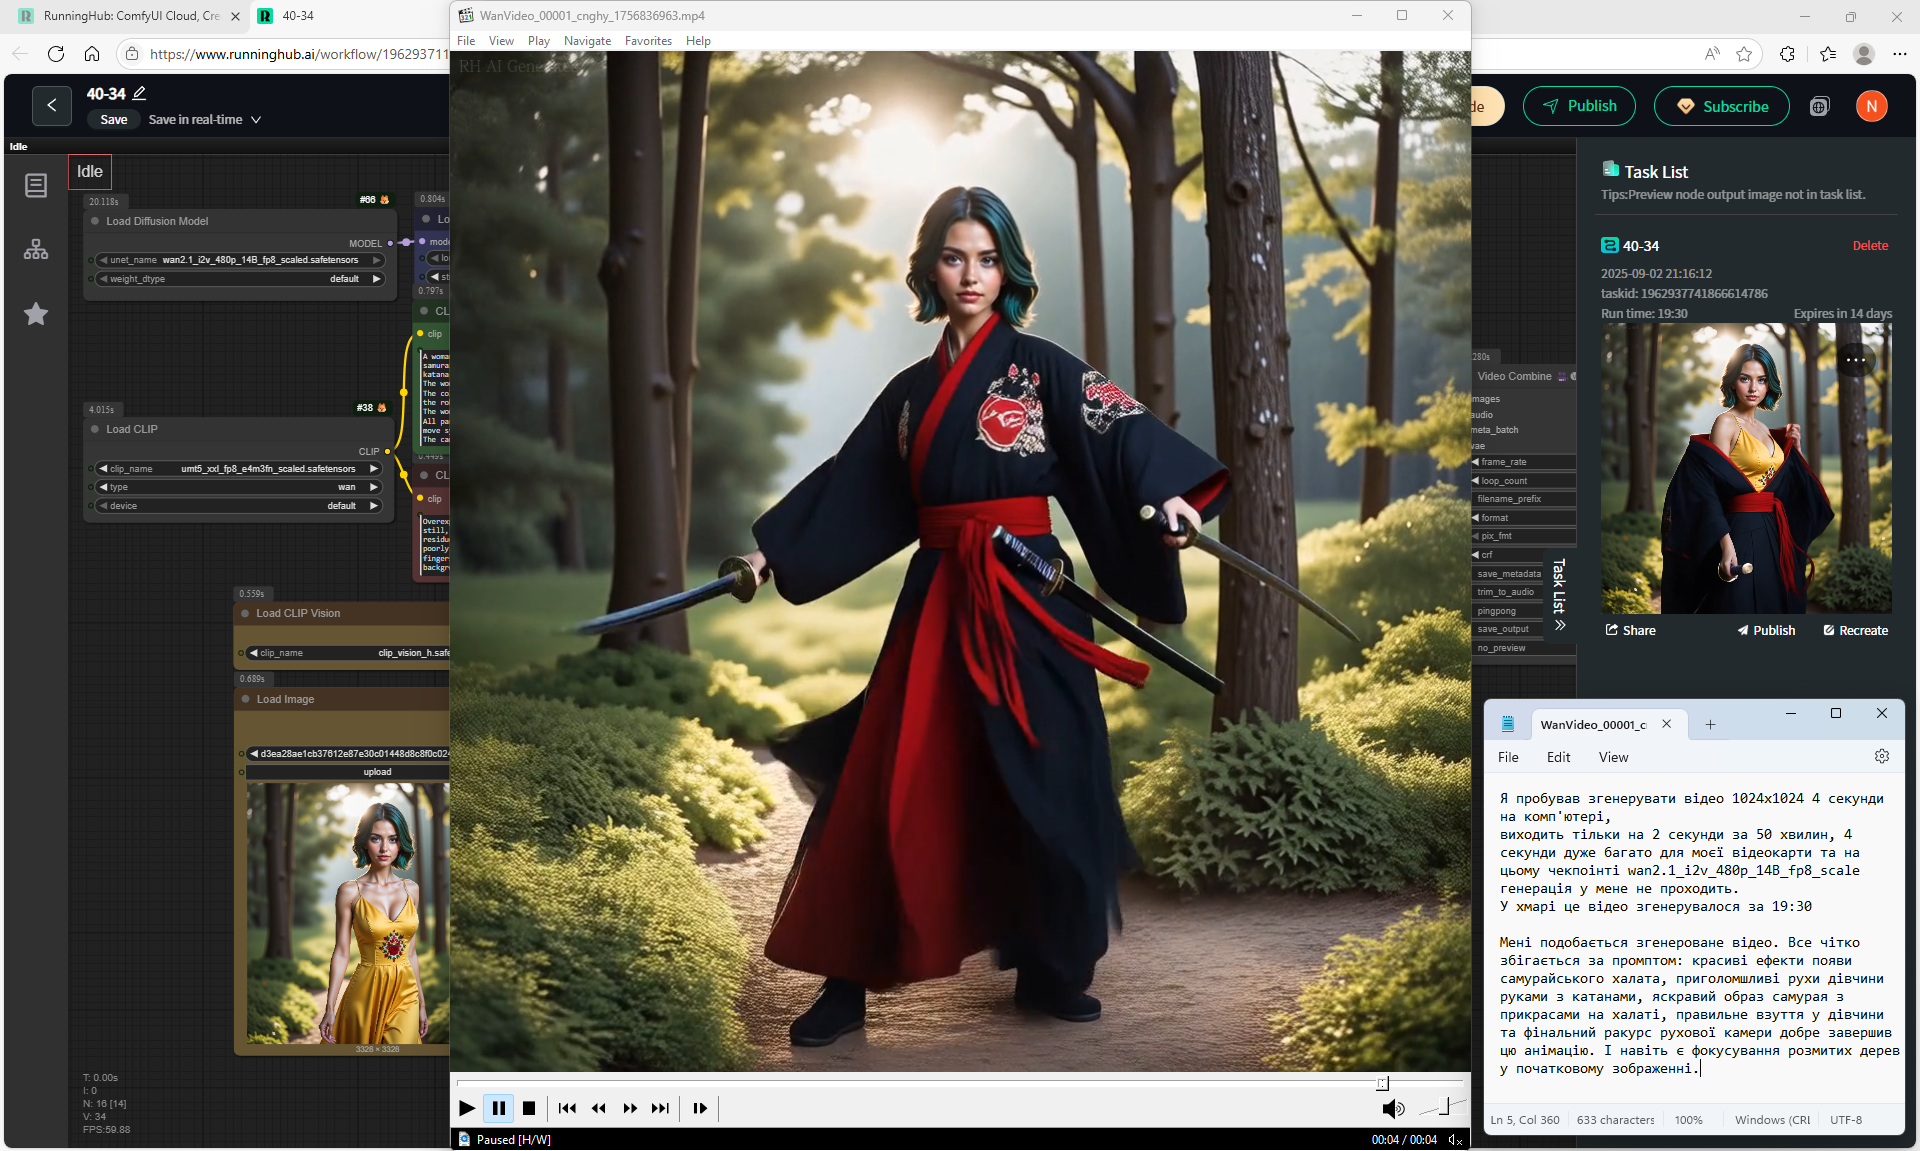
Task: Collapse the Task List side tab
Action: pos(1559,595)
